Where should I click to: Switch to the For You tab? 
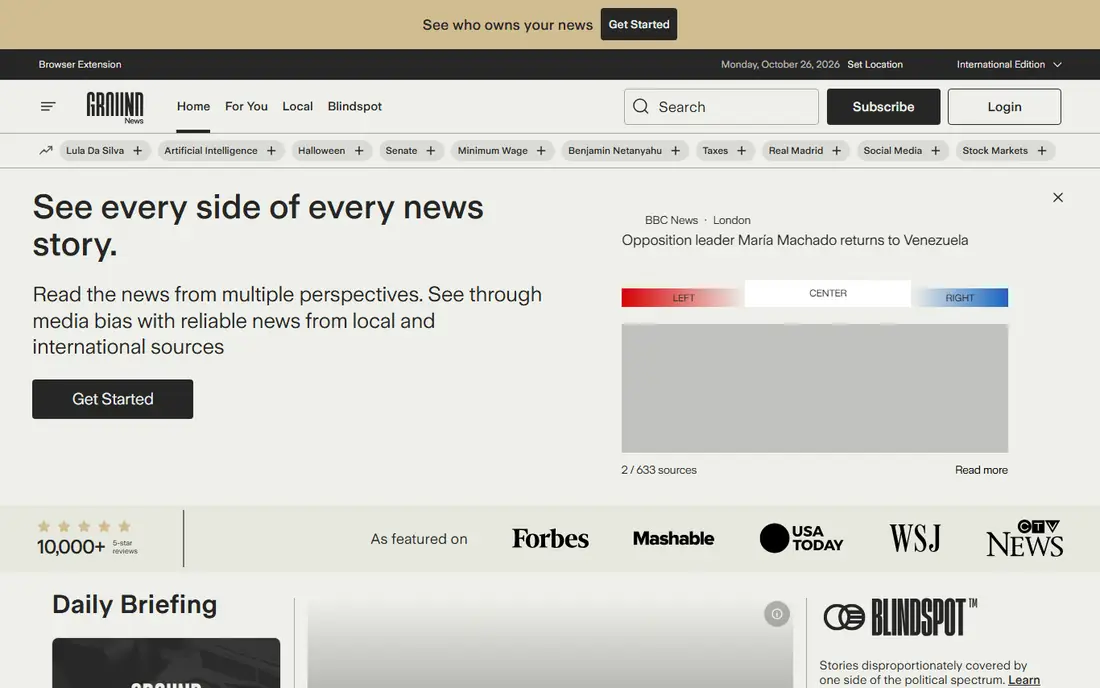tap(246, 107)
